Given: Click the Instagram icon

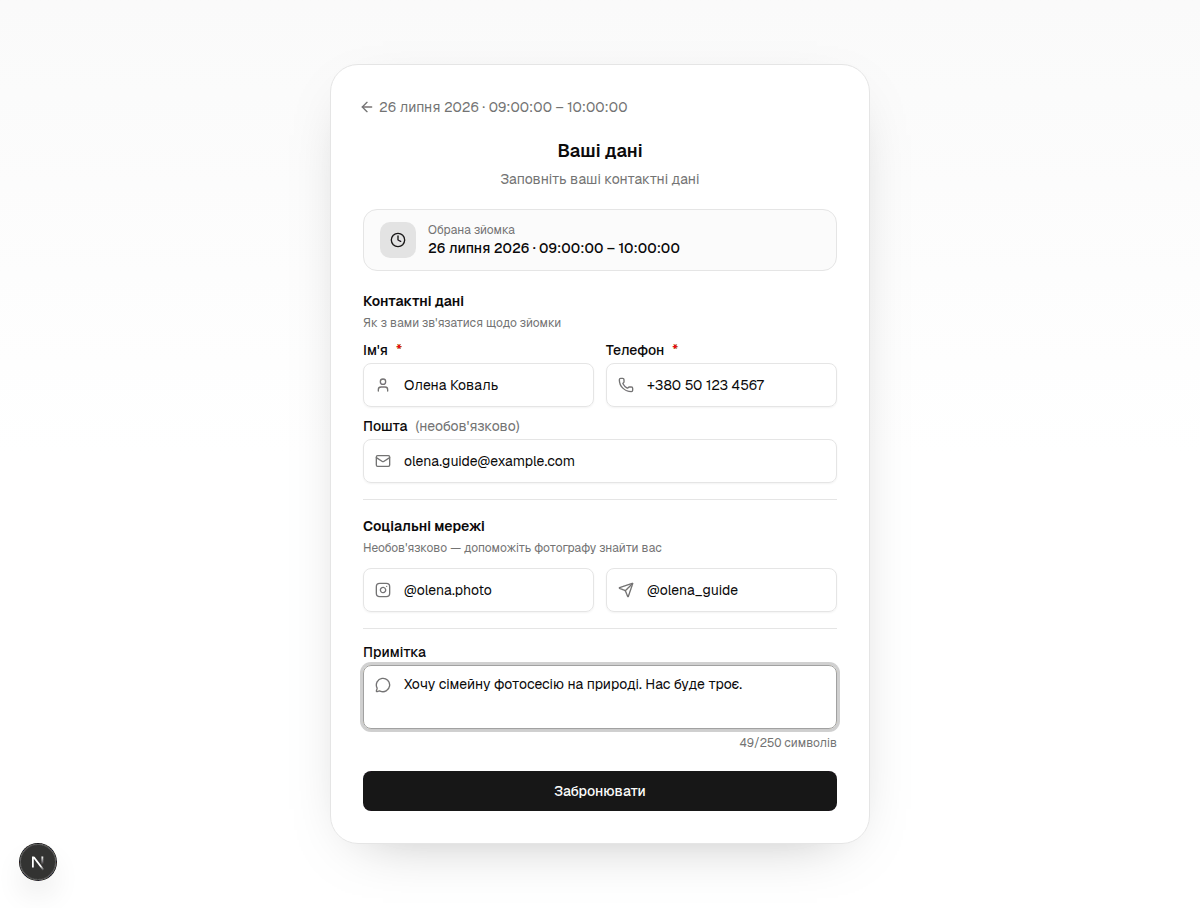Looking at the screenshot, I should [x=383, y=590].
